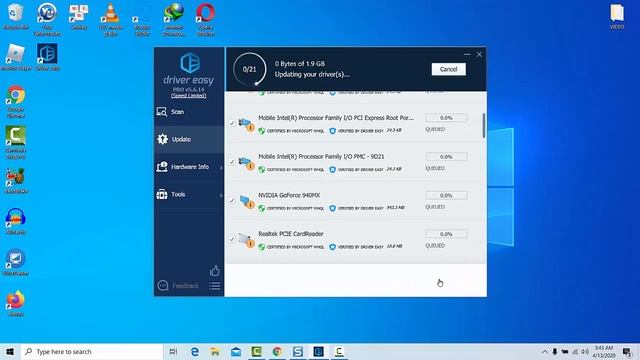Click the Firefox desktop shortcut

[16, 304]
